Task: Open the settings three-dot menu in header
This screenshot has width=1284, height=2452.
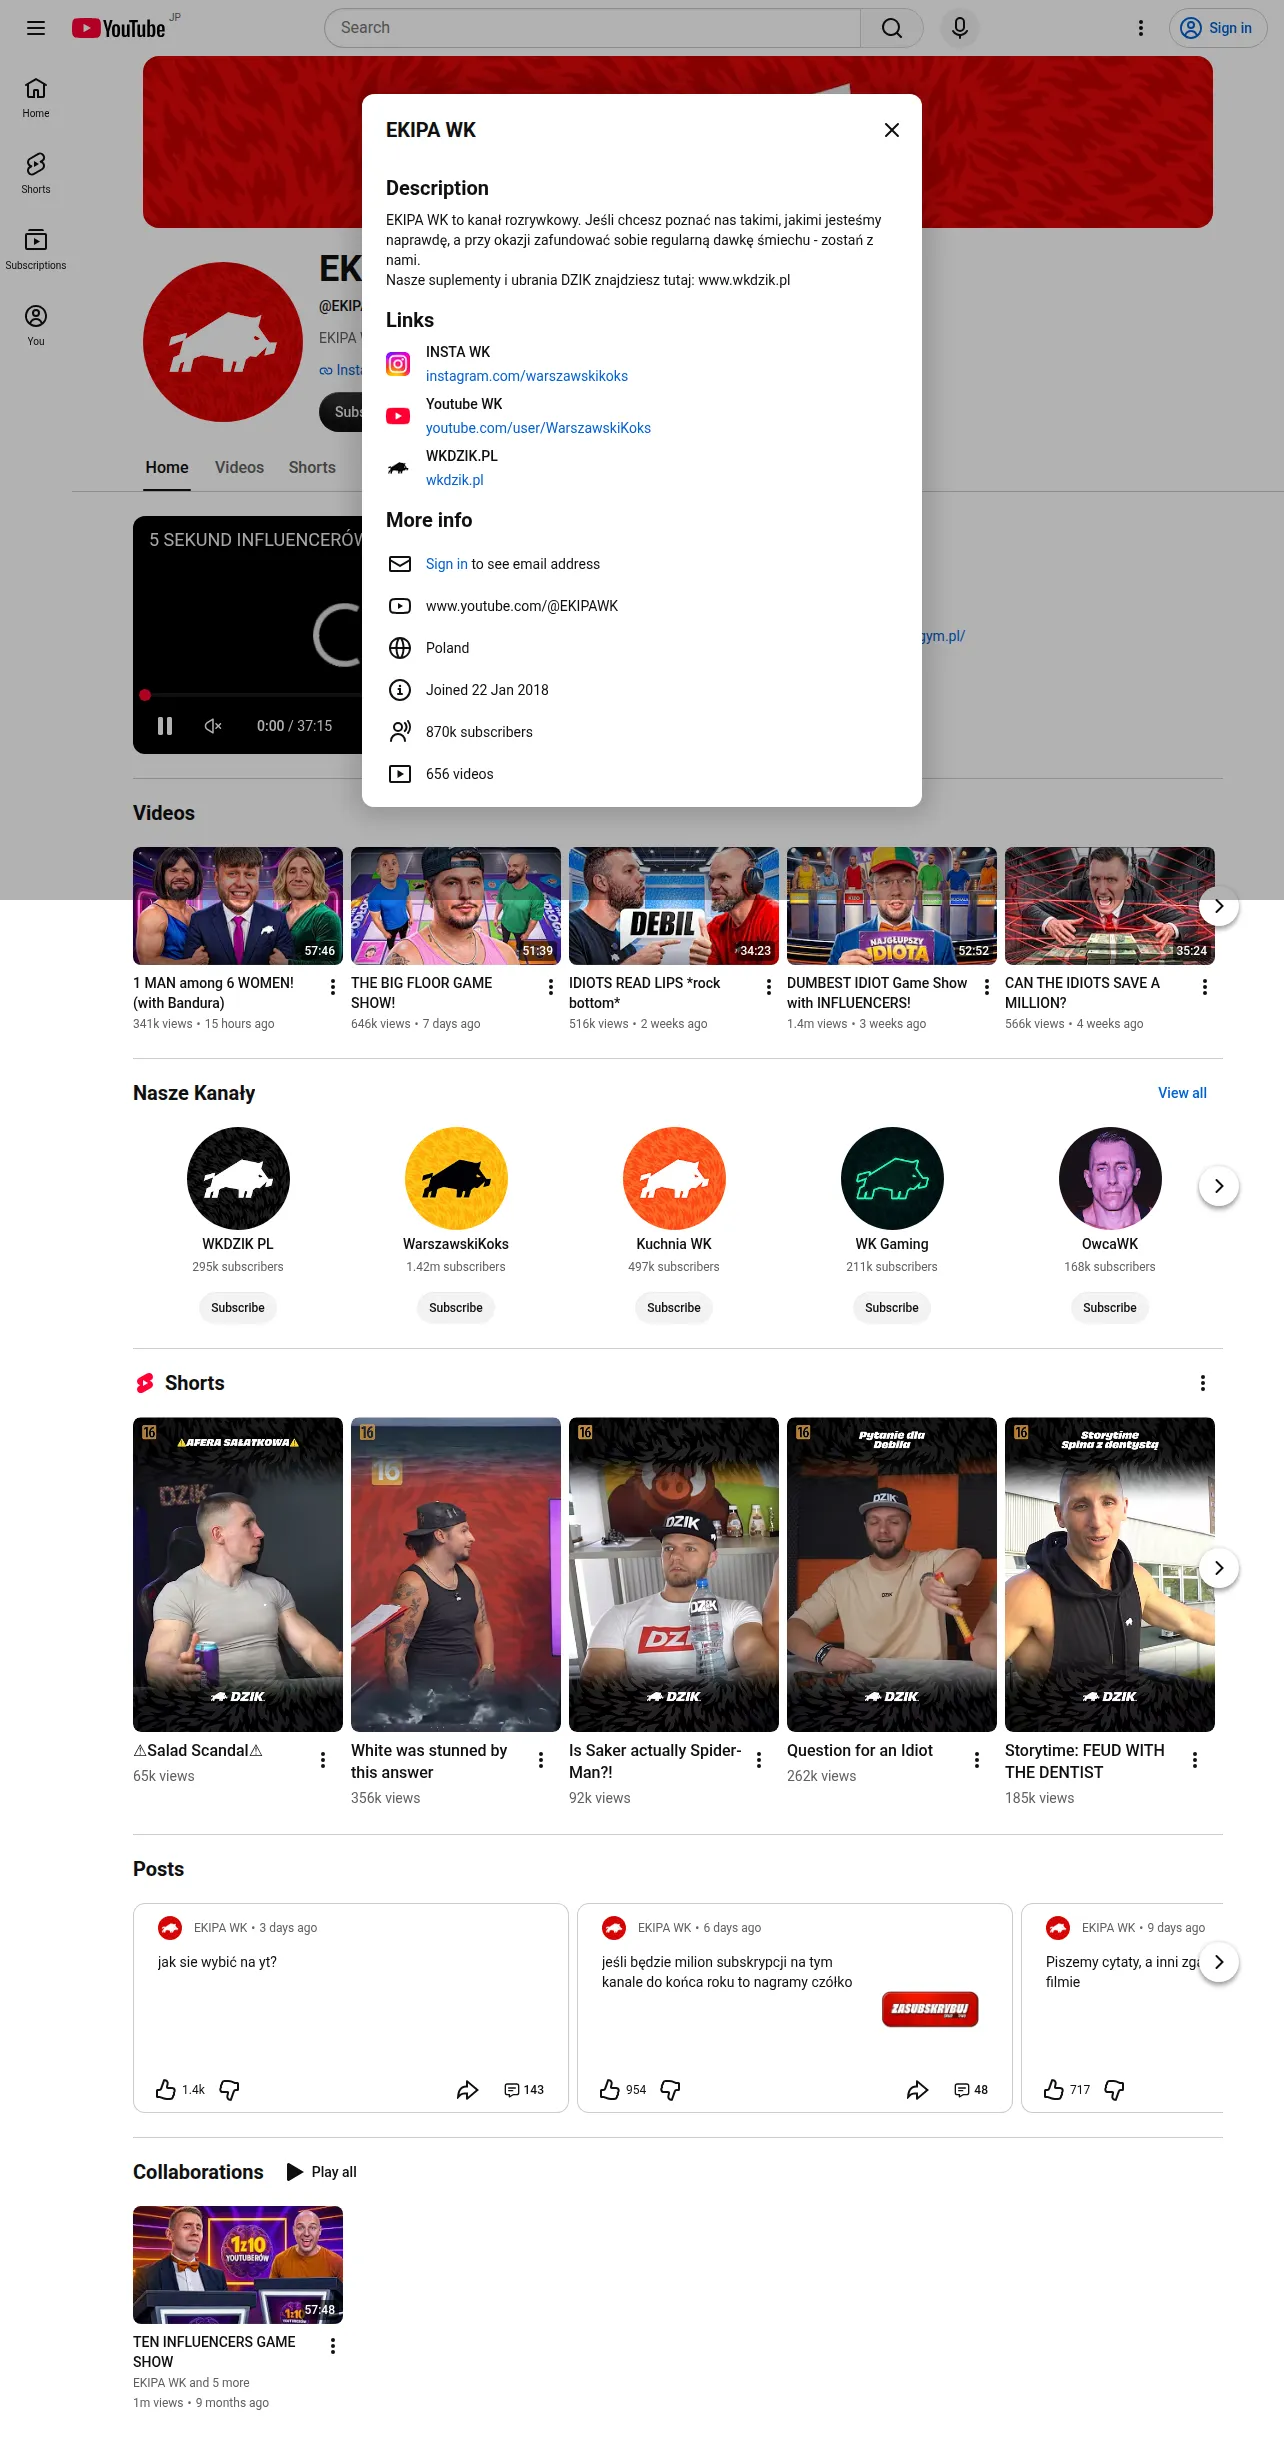Action: (1141, 28)
